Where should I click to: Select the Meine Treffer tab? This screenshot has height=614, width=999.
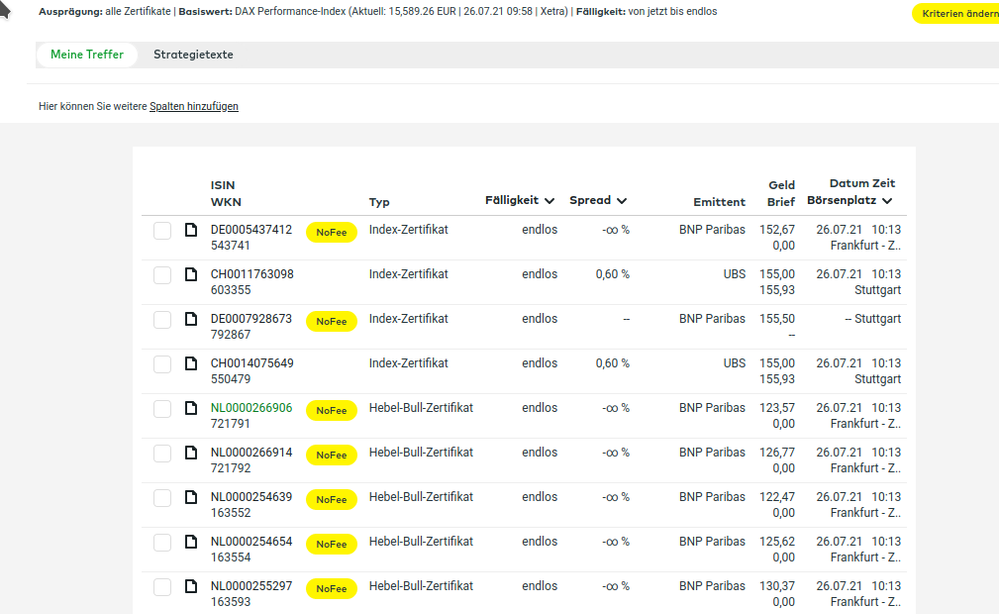87,55
